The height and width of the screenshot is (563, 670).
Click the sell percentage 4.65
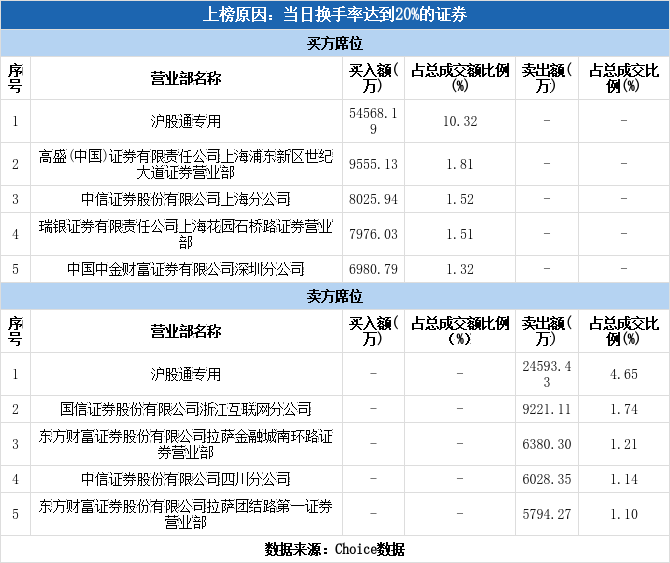pyautogui.click(x=624, y=374)
